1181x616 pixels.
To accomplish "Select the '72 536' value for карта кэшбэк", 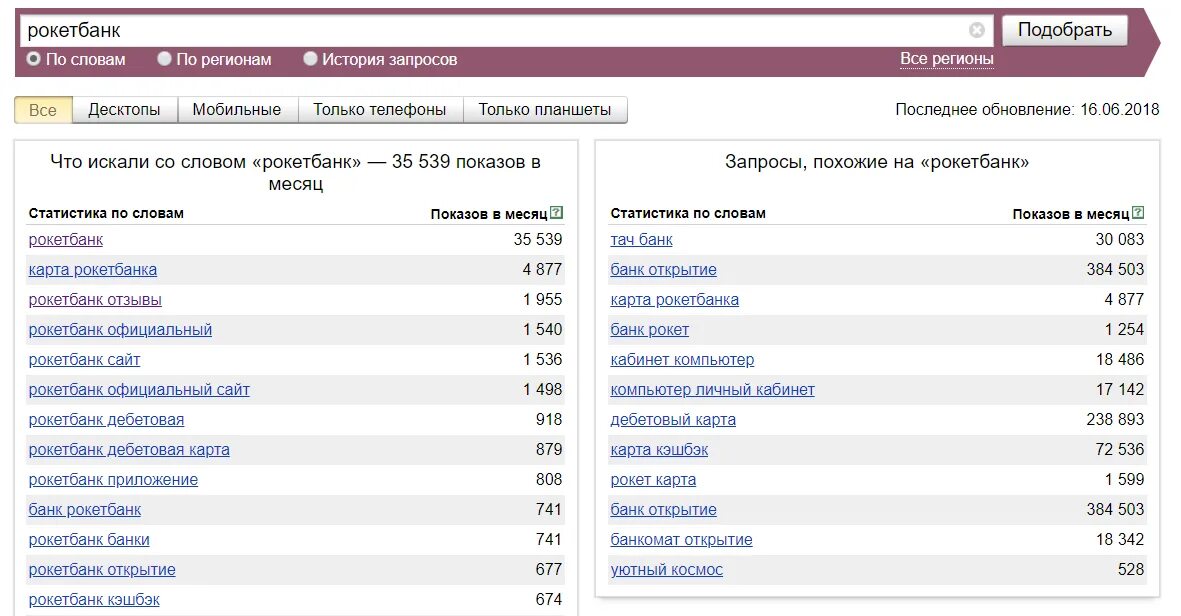I will tap(1119, 450).
